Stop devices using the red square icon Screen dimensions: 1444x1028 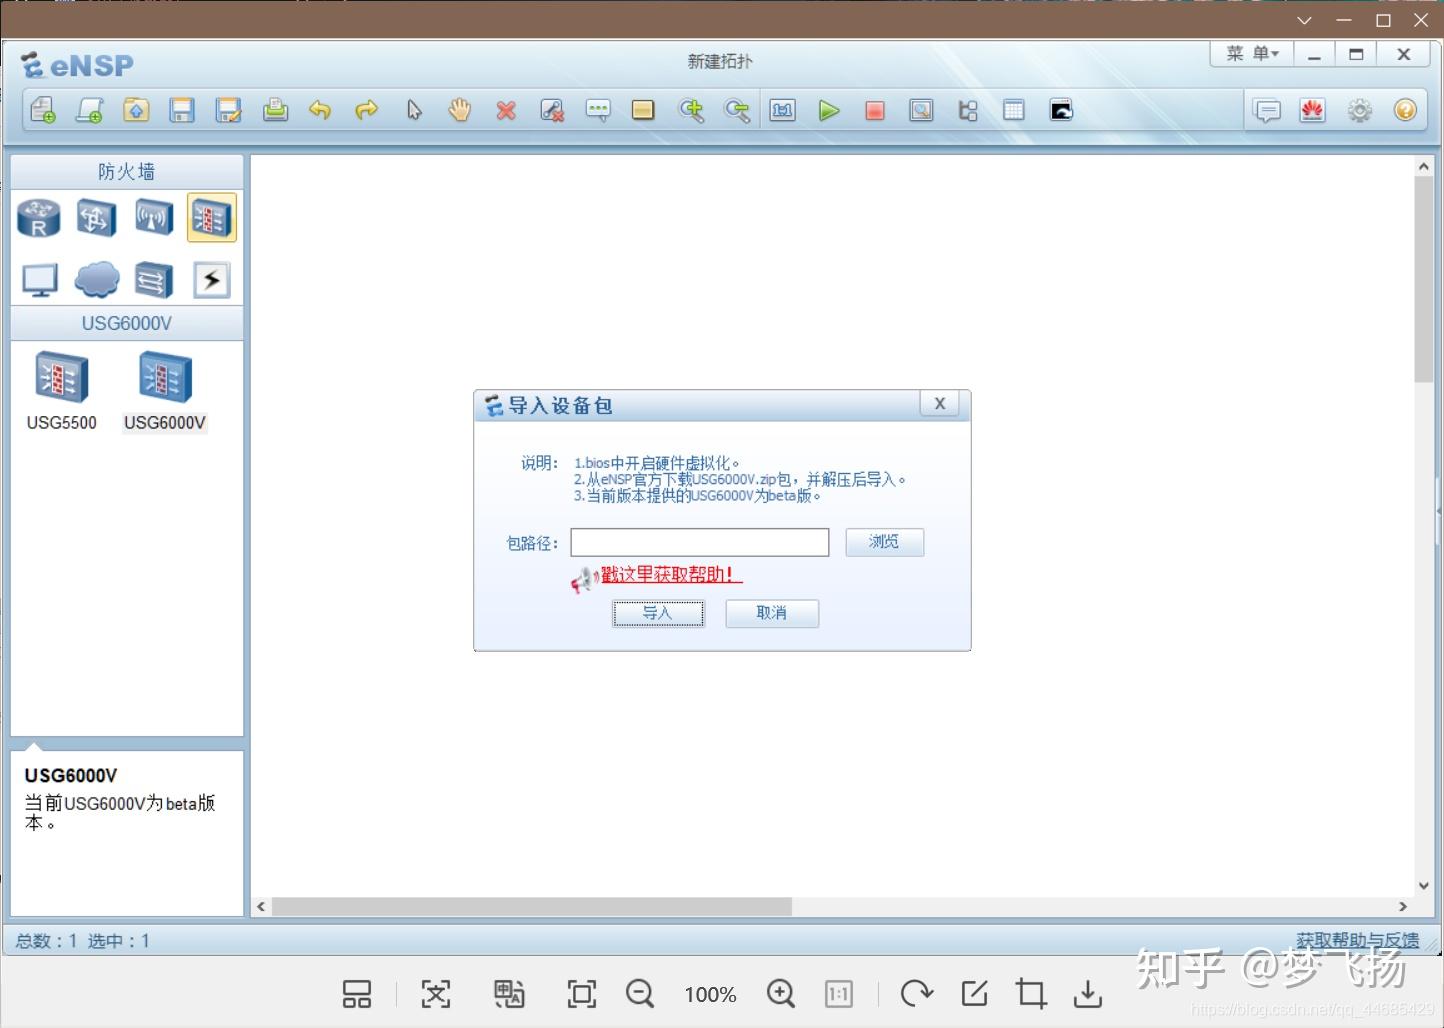[x=875, y=110]
